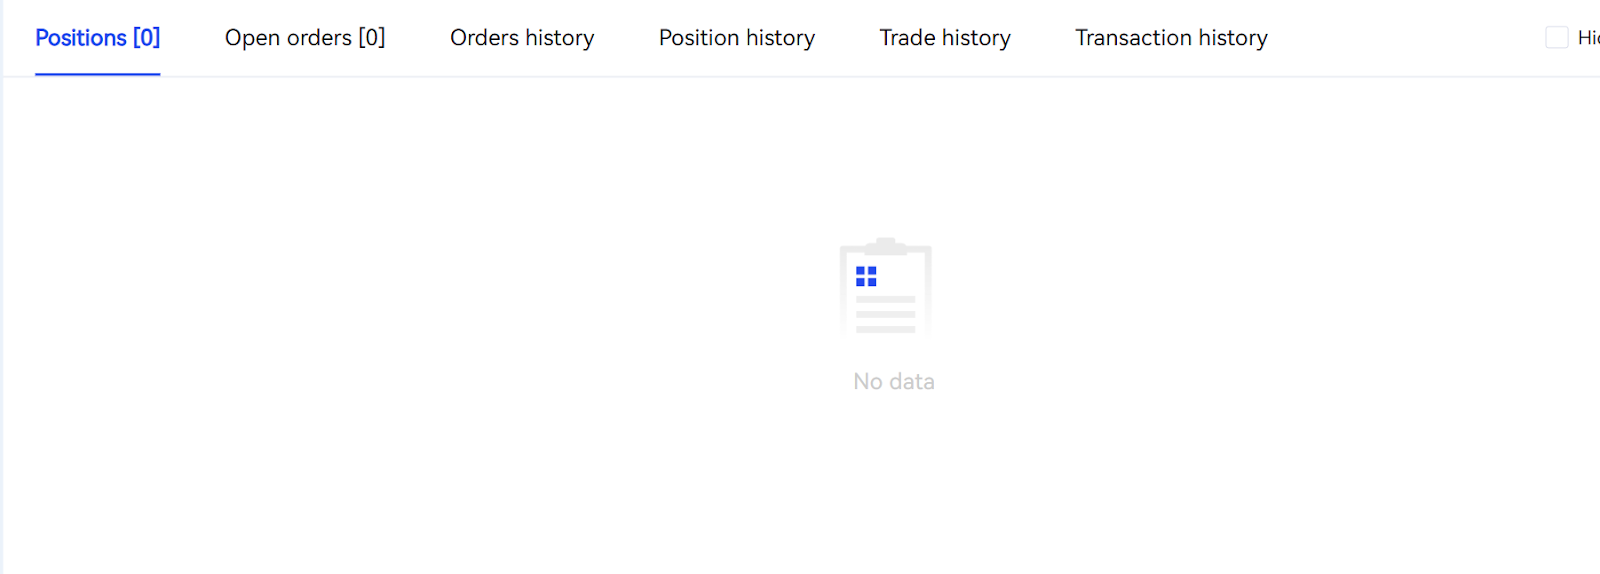1600x574 pixels.
Task: View the Trade history tab
Action: (945, 38)
